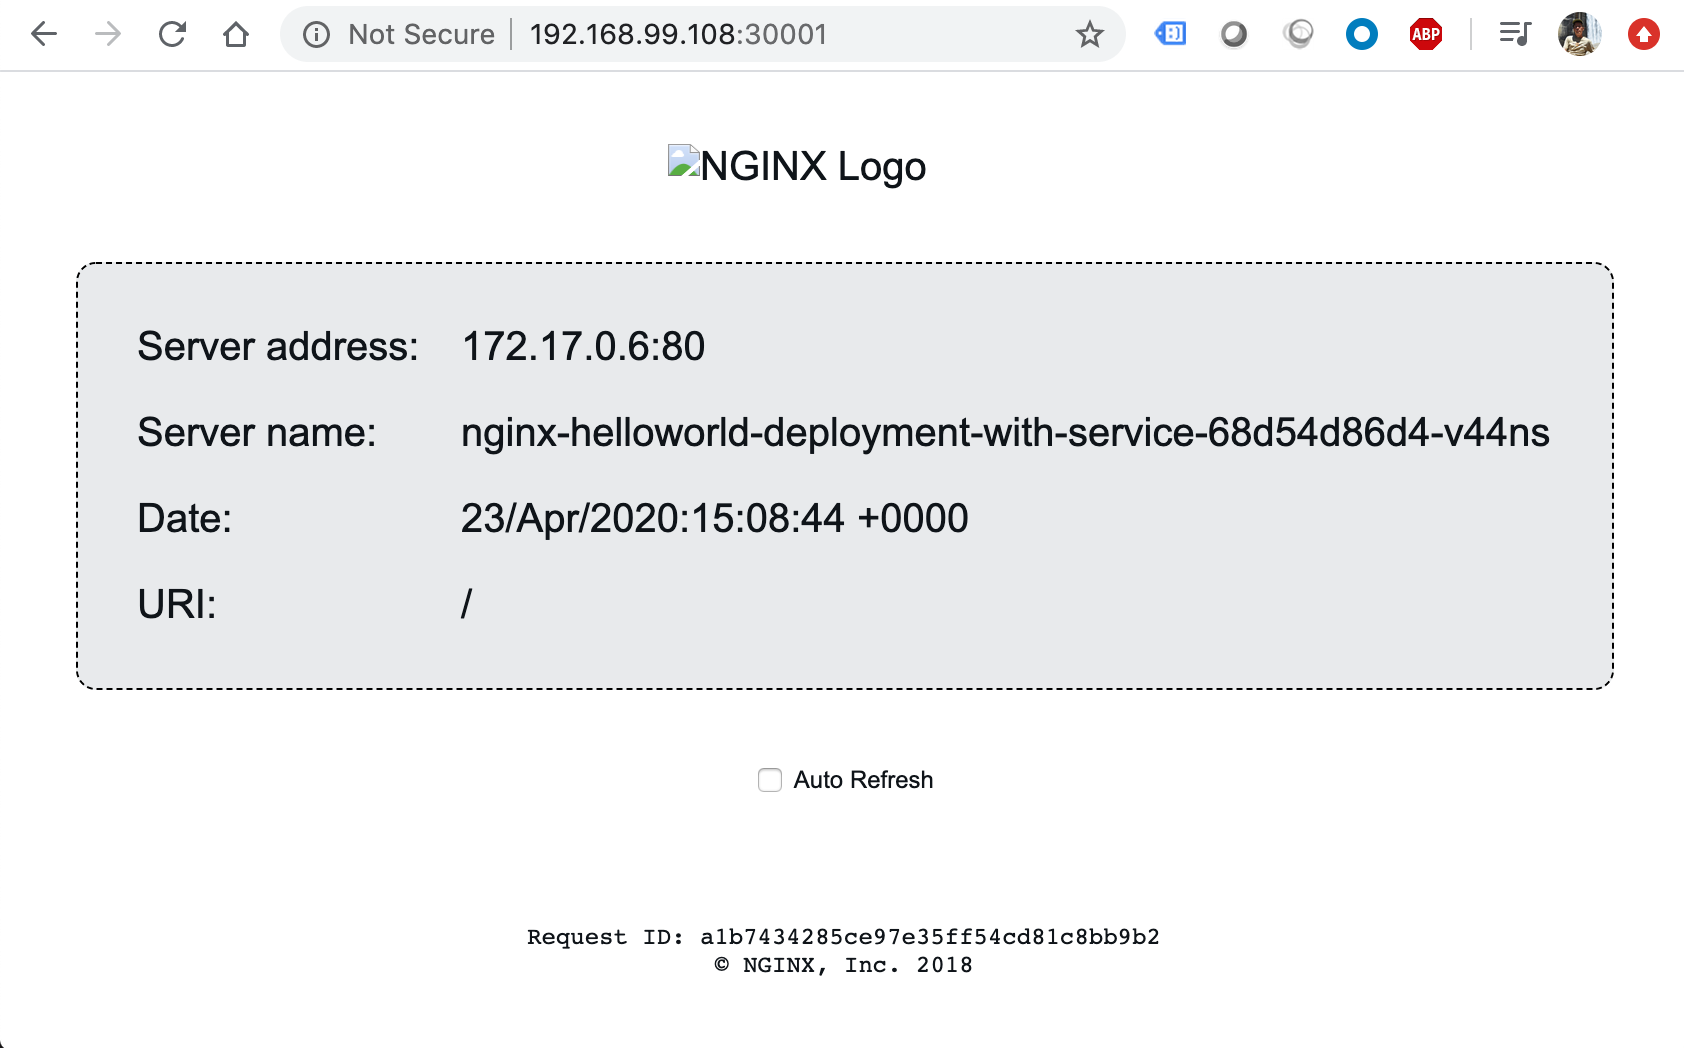Screen dimensions: 1684x1048
Task: Click the URI: label
Action: click(x=177, y=604)
